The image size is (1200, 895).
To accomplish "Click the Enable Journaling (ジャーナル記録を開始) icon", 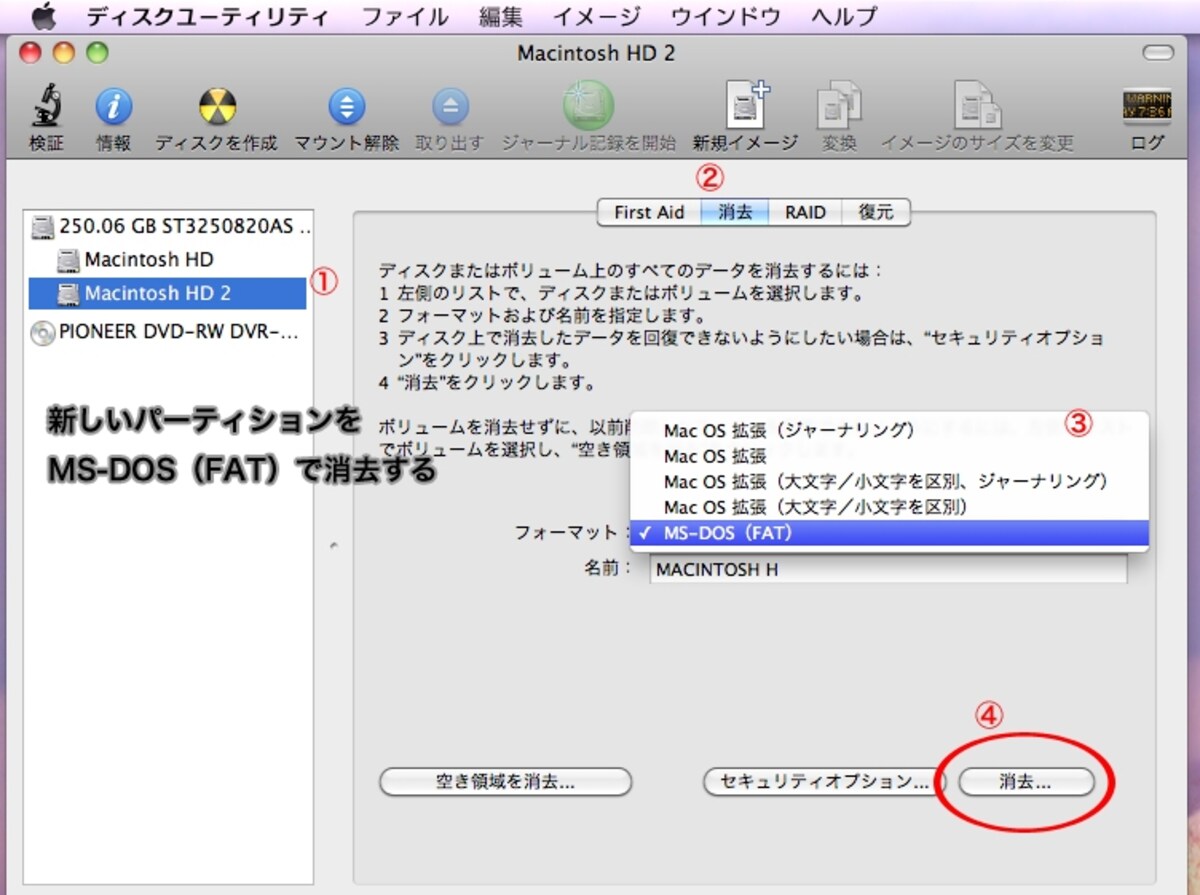I will coord(588,107).
